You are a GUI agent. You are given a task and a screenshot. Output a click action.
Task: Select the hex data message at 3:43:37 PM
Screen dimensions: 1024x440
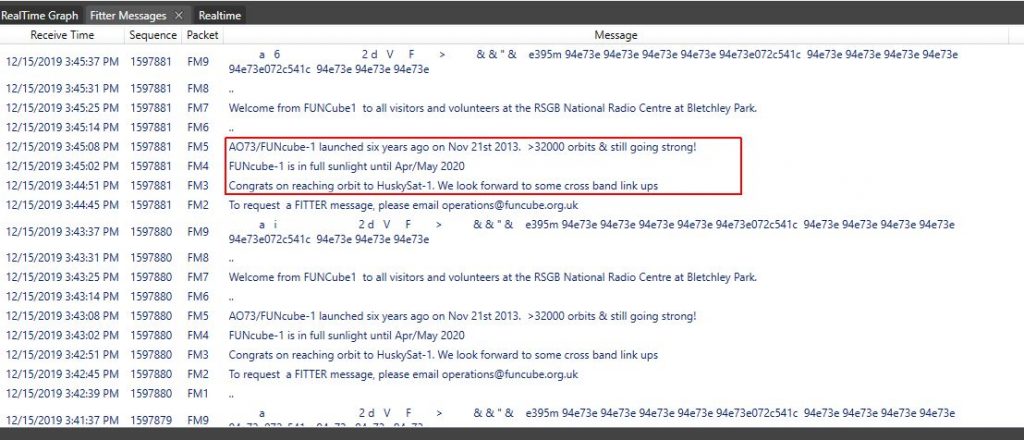click(x=592, y=232)
